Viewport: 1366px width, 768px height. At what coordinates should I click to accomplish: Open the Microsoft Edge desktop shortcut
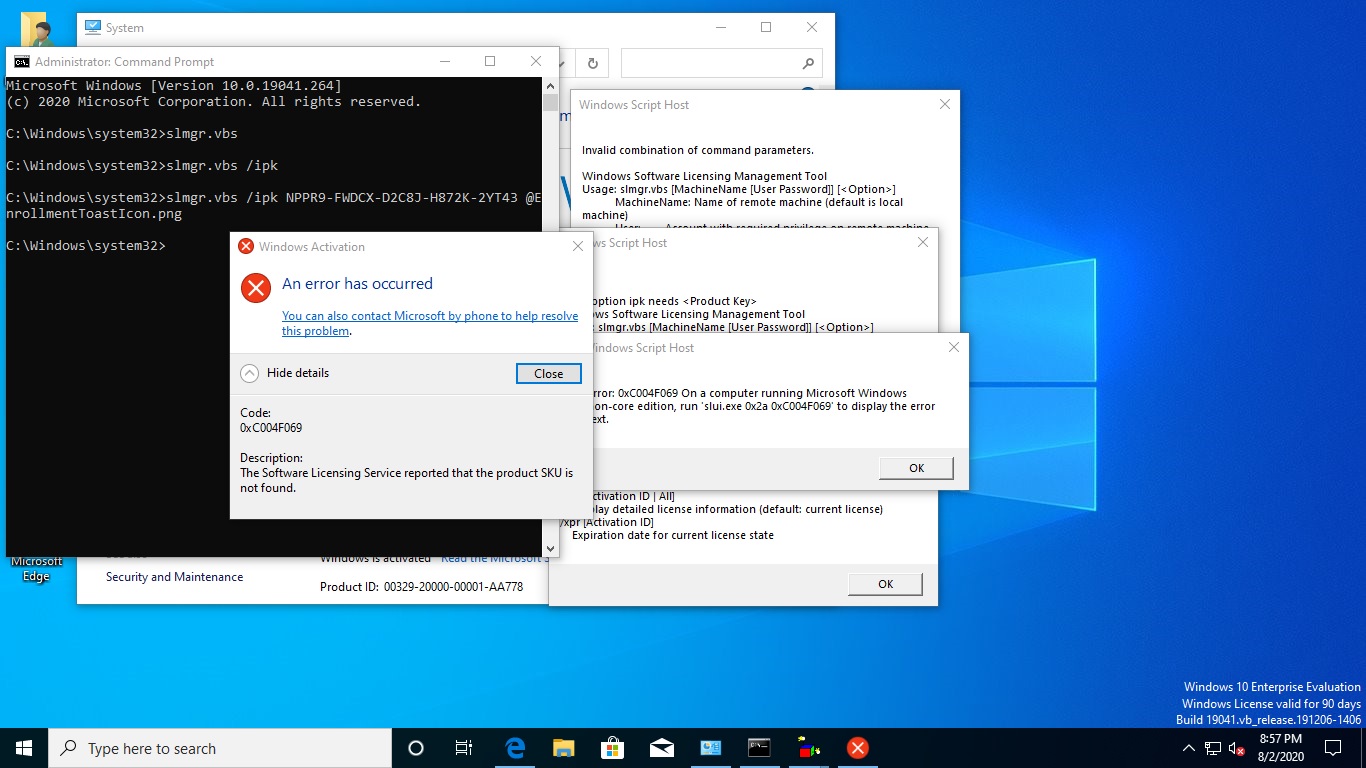point(37,568)
